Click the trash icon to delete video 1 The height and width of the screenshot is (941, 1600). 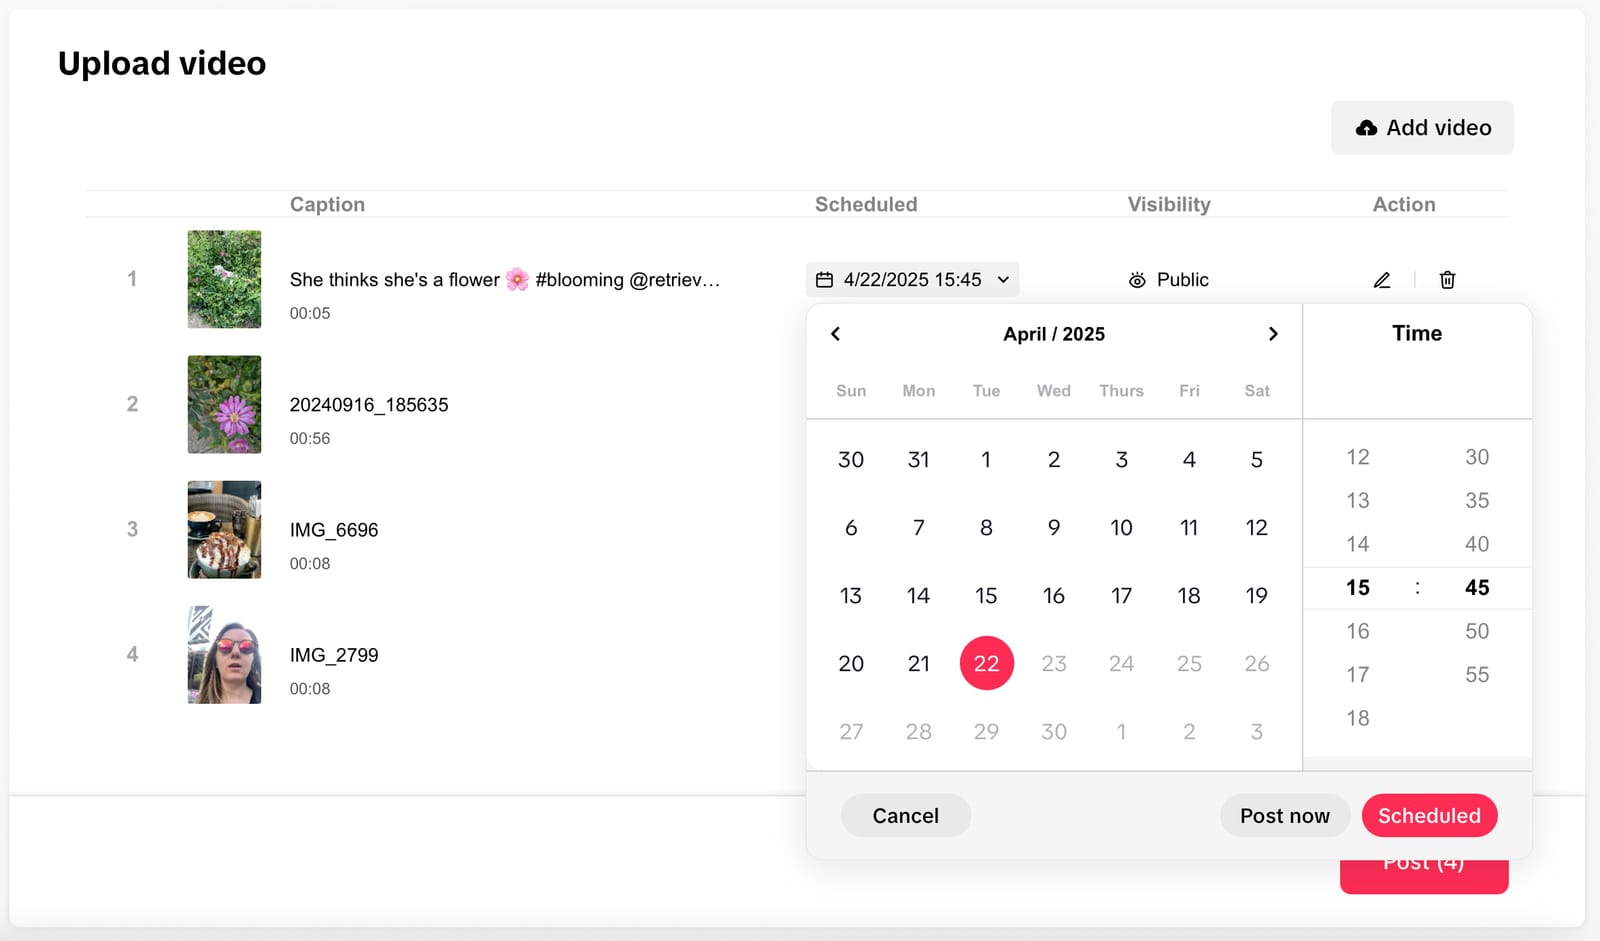[1447, 280]
